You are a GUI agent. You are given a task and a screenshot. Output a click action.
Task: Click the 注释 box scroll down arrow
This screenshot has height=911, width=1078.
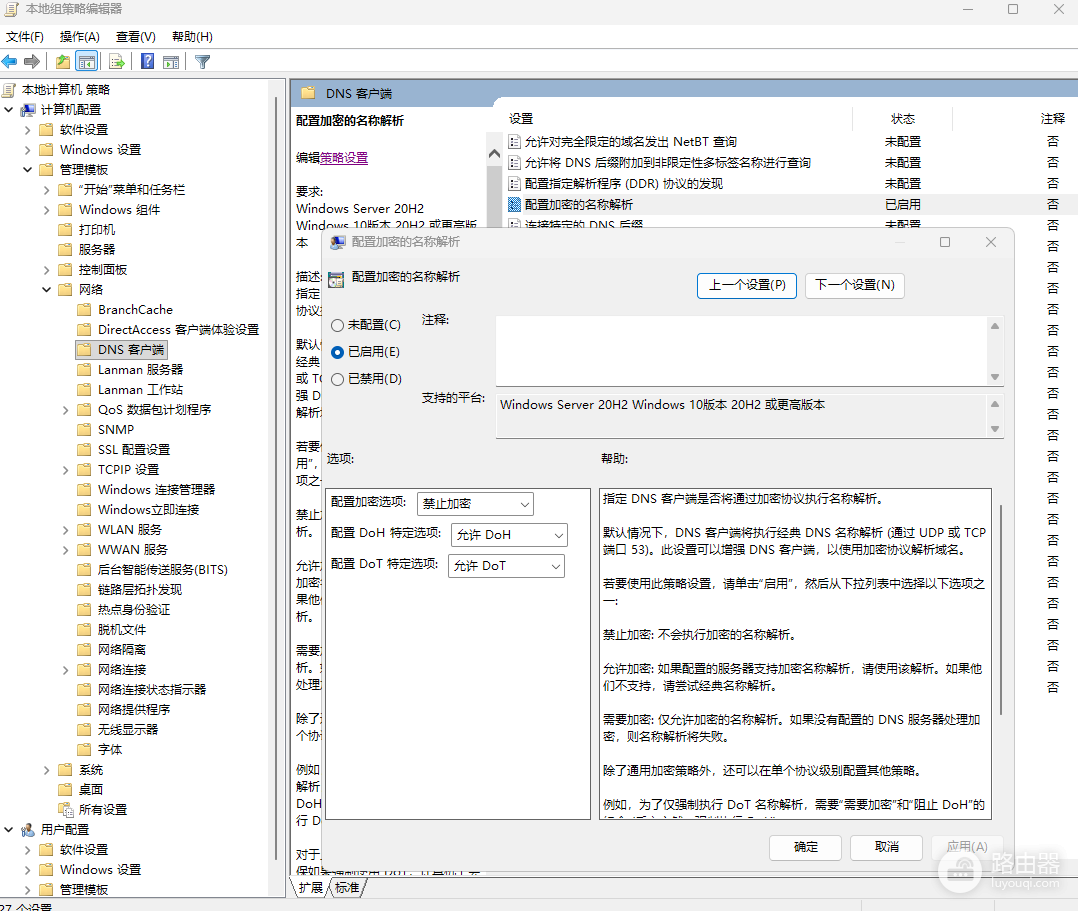click(x=995, y=377)
